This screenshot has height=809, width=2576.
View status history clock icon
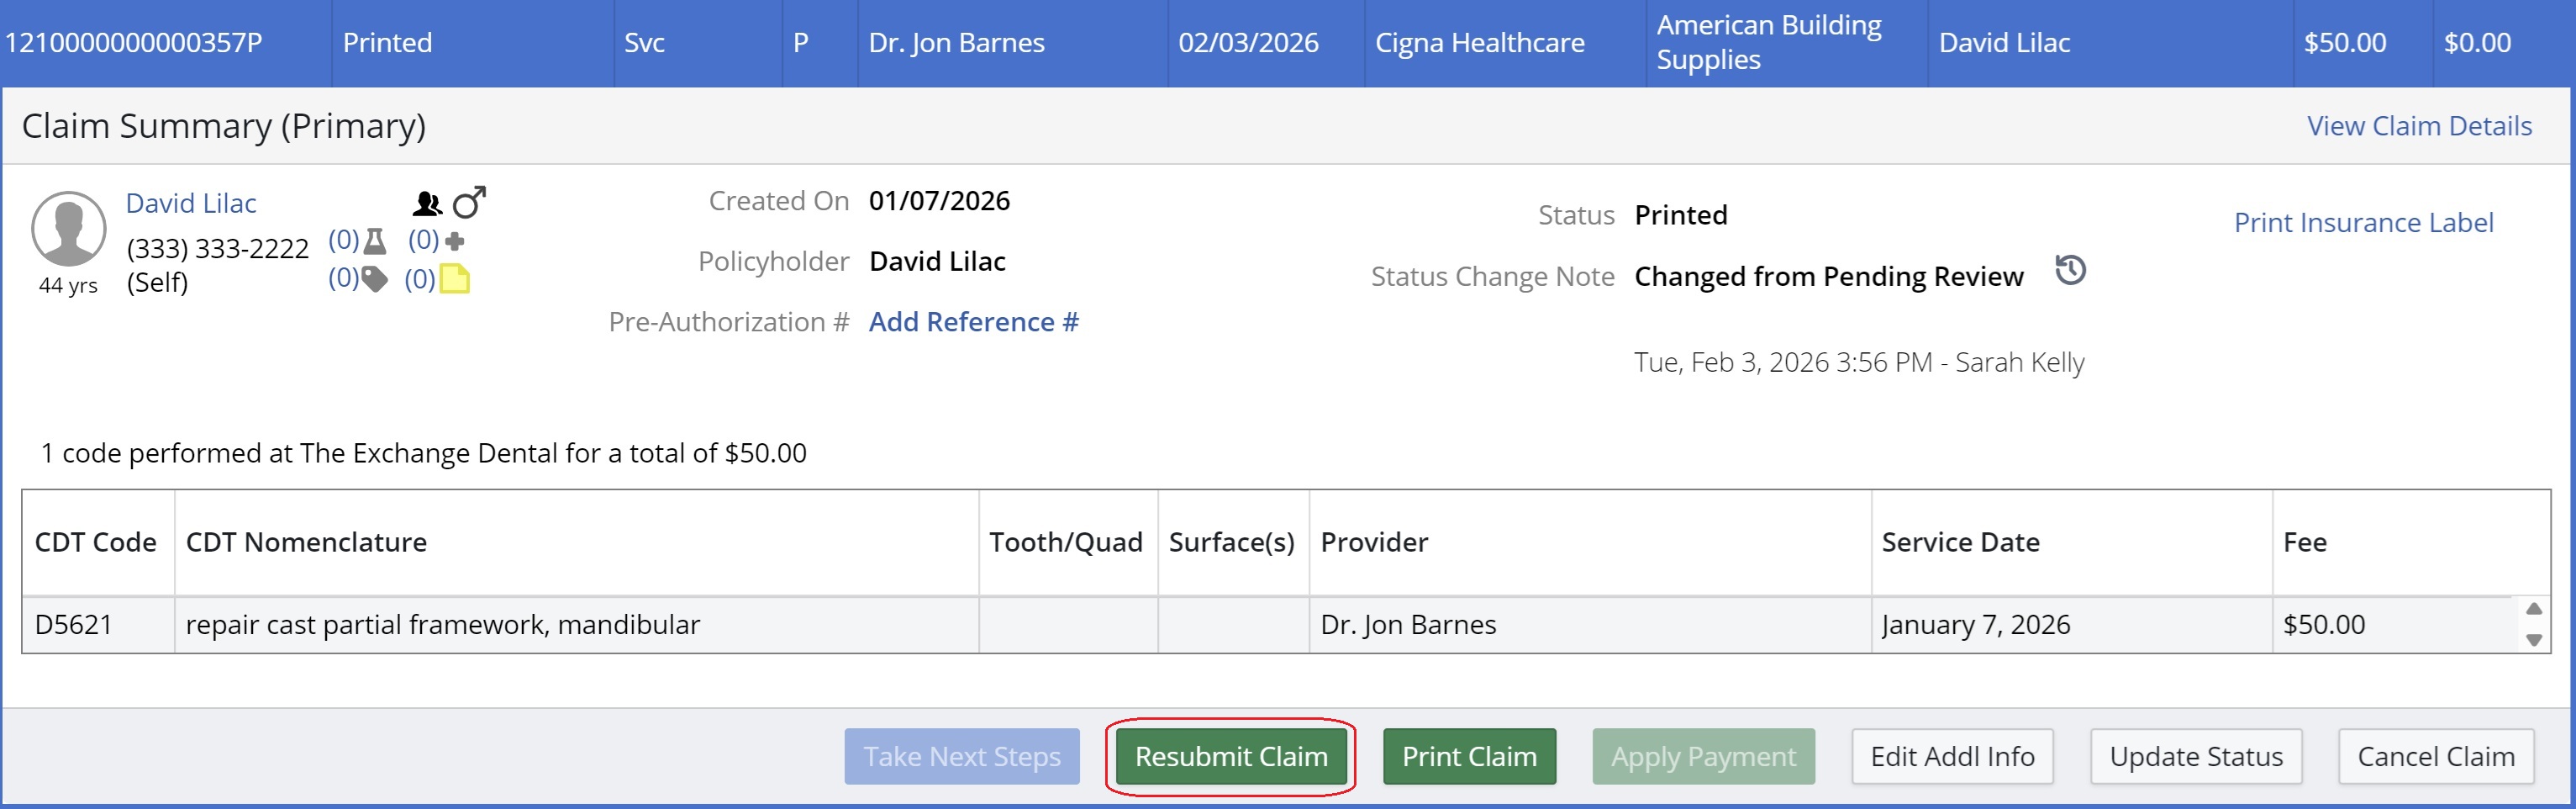point(2070,271)
